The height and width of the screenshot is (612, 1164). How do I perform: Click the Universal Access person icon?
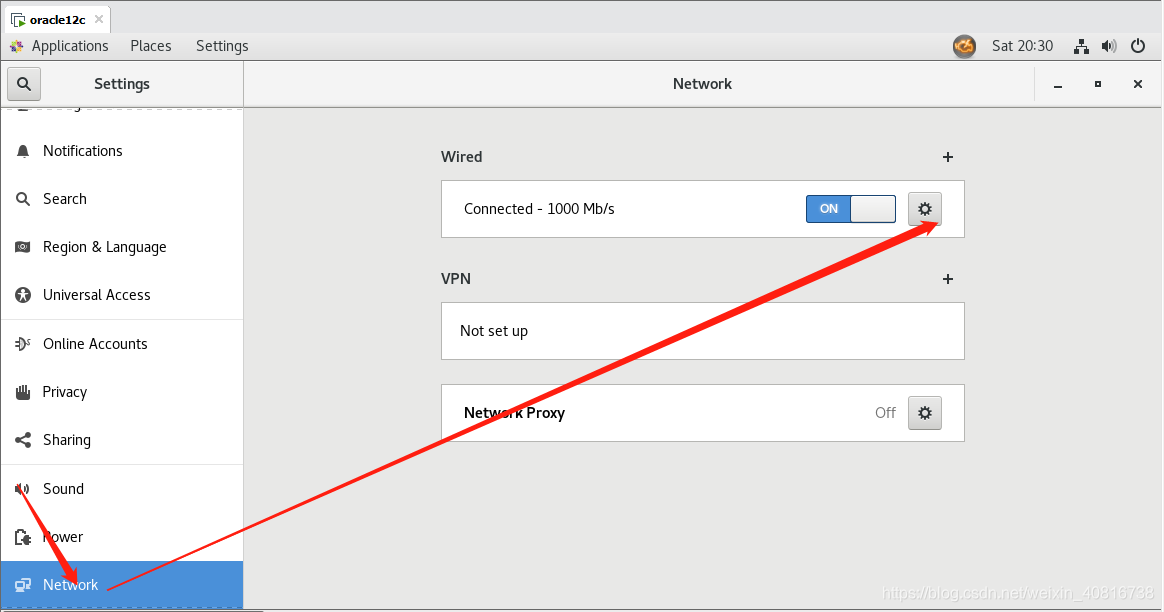coord(23,295)
